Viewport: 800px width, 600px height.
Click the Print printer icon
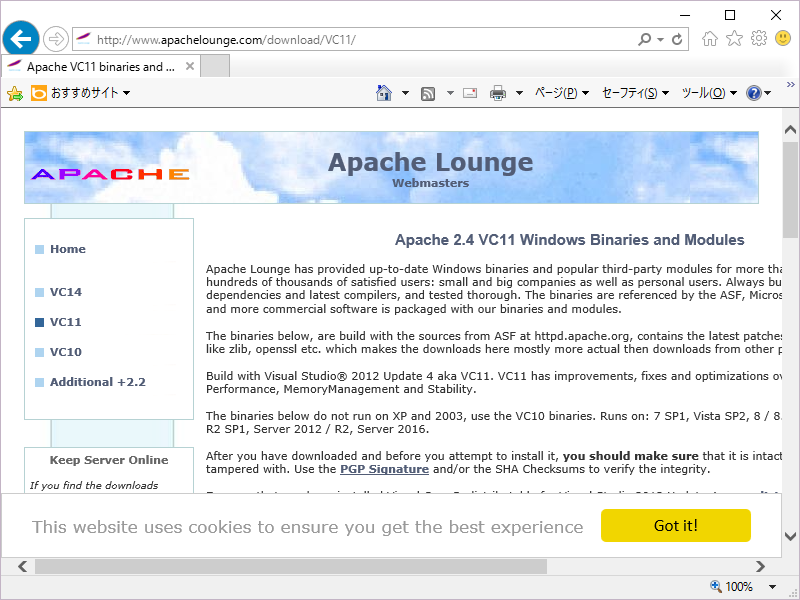coord(497,93)
